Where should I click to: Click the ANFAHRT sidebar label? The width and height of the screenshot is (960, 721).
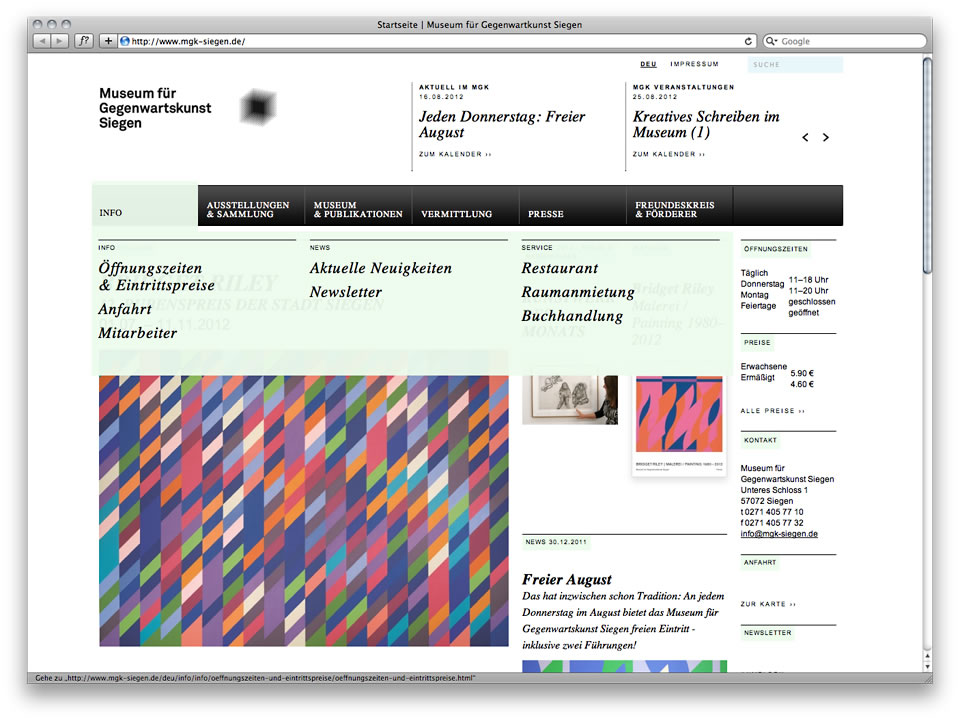760,562
